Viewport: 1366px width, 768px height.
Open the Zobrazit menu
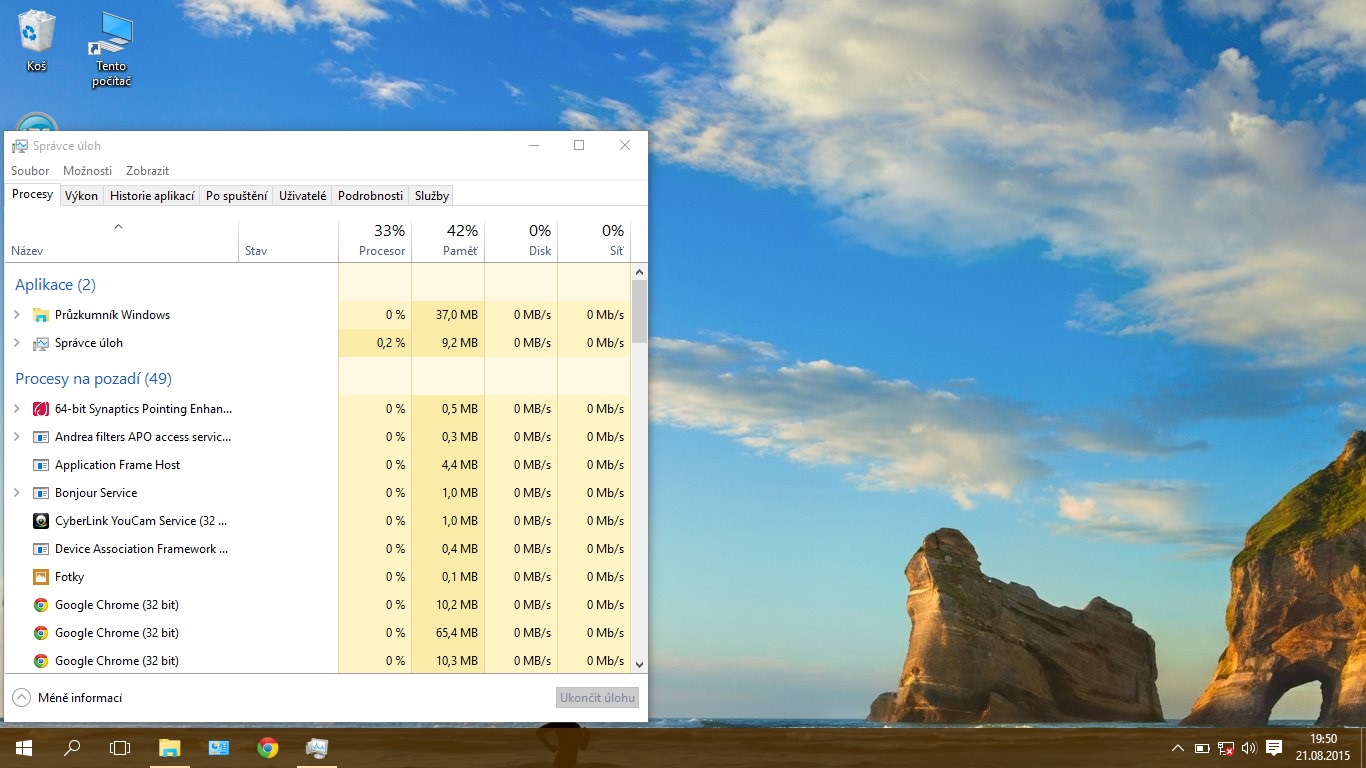click(x=147, y=171)
